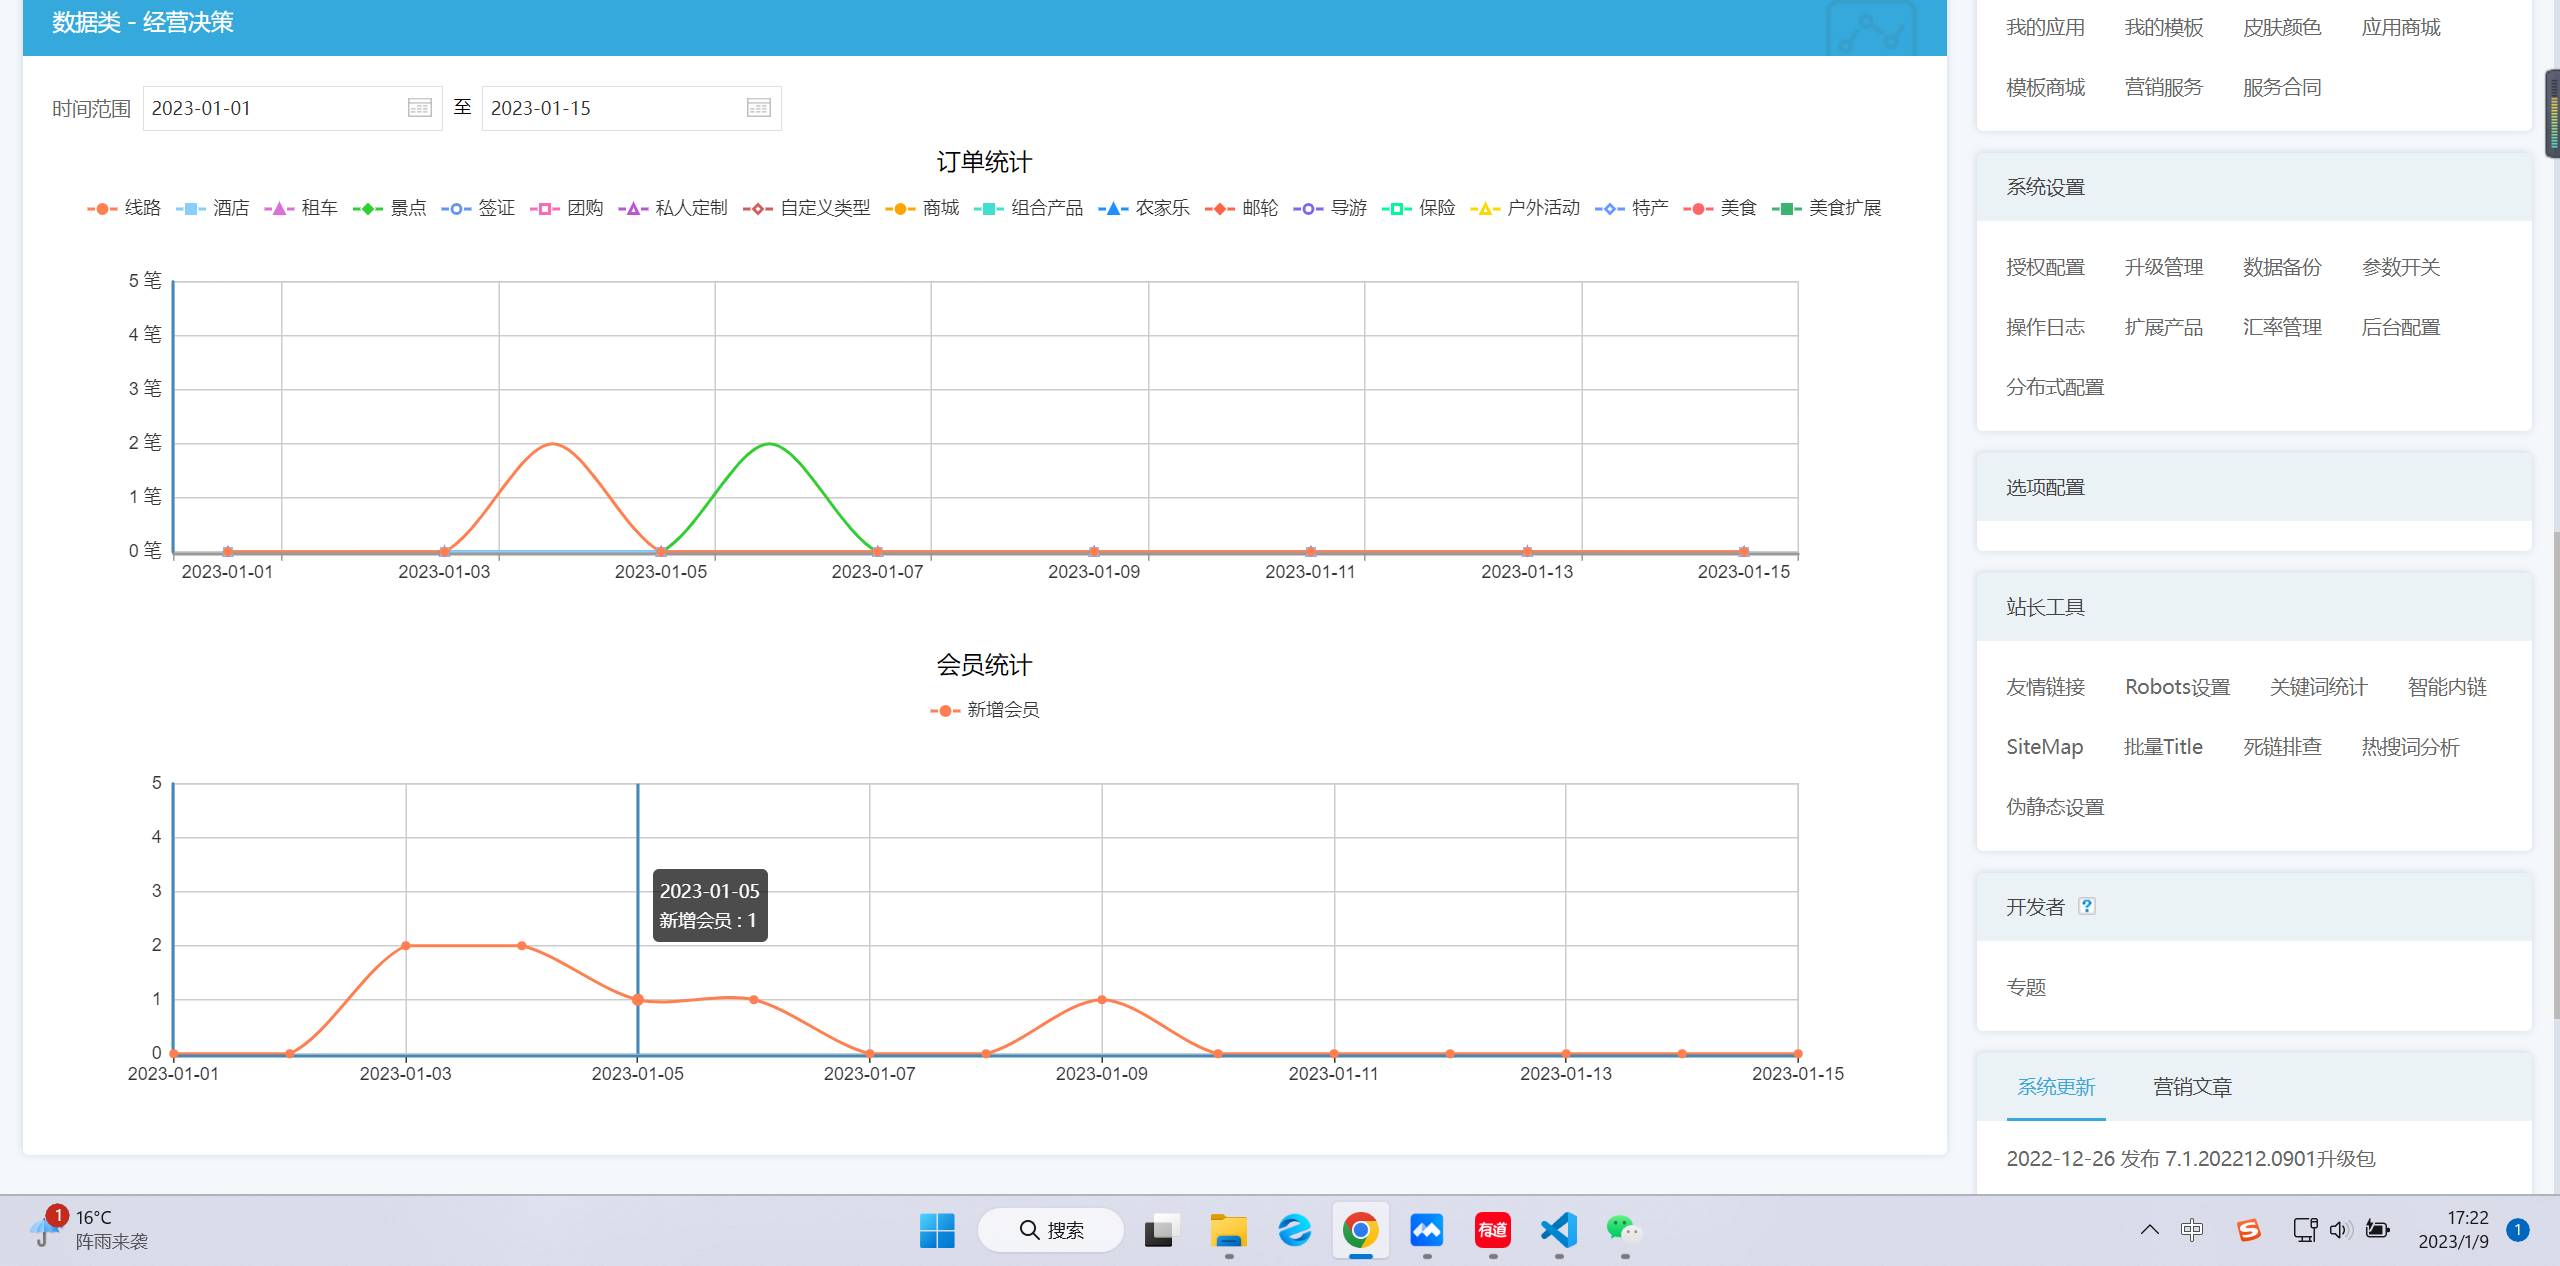Open WeChat from the taskbar
The height and width of the screenshot is (1266, 2560).
tap(1625, 1230)
